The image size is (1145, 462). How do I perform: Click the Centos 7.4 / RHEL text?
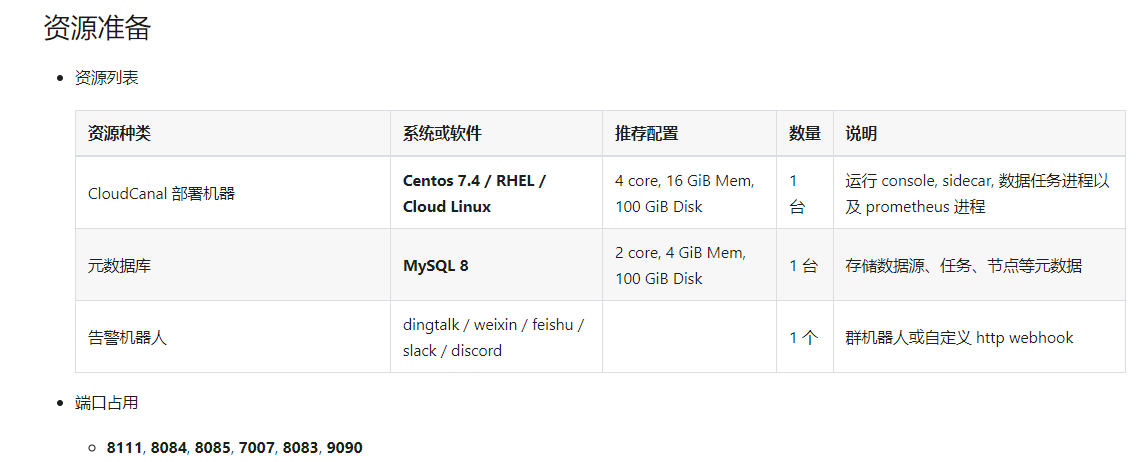(474, 181)
